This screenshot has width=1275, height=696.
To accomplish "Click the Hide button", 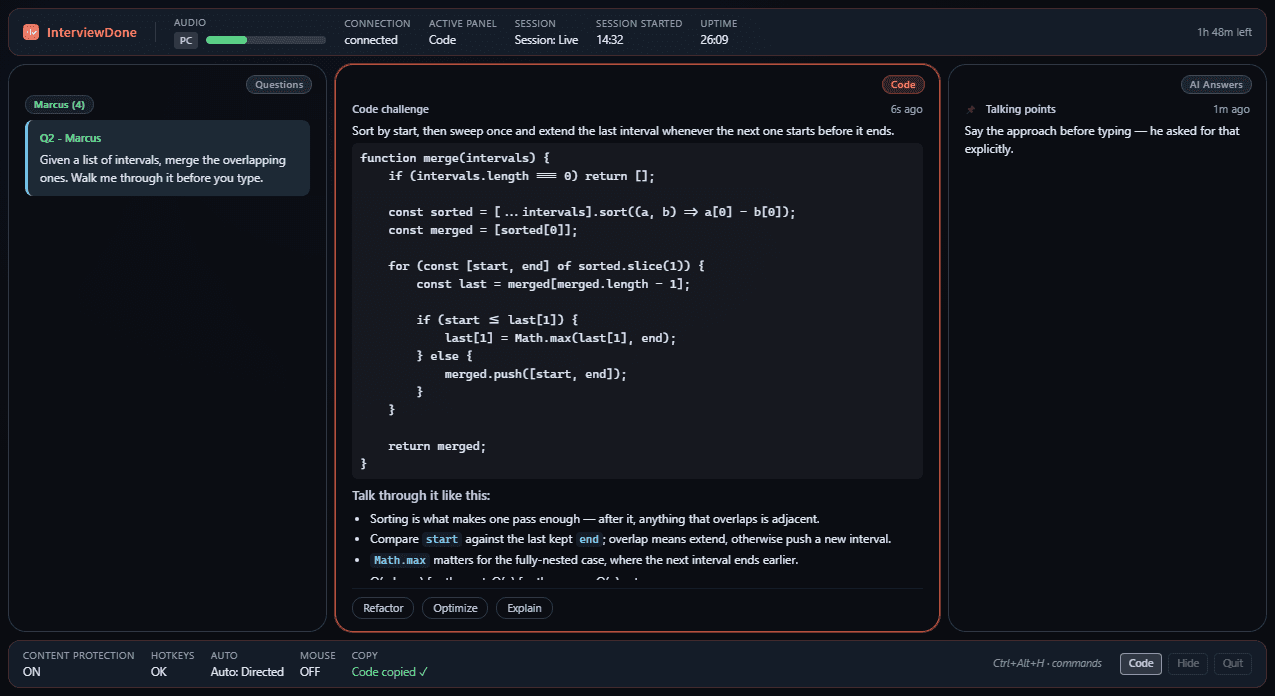I will (x=1188, y=663).
